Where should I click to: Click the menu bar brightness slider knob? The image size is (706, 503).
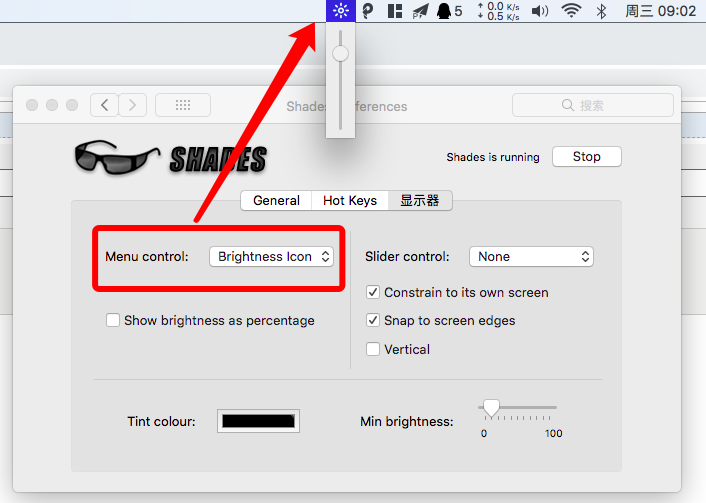tap(340, 54)
